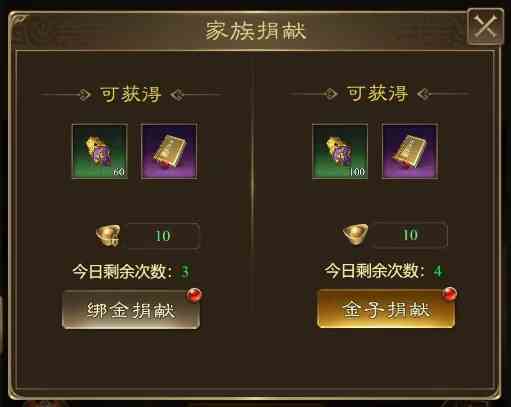511x407 pixels.
Task: Open the golden book reward on the left
Action: [169, 152]
